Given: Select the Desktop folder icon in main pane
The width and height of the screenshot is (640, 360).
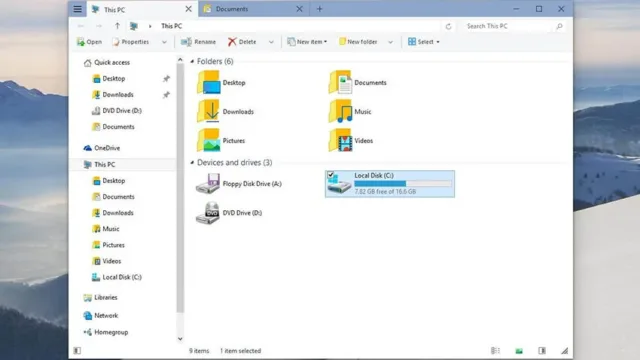Looking at the screenshot, I should coord(209,82).
